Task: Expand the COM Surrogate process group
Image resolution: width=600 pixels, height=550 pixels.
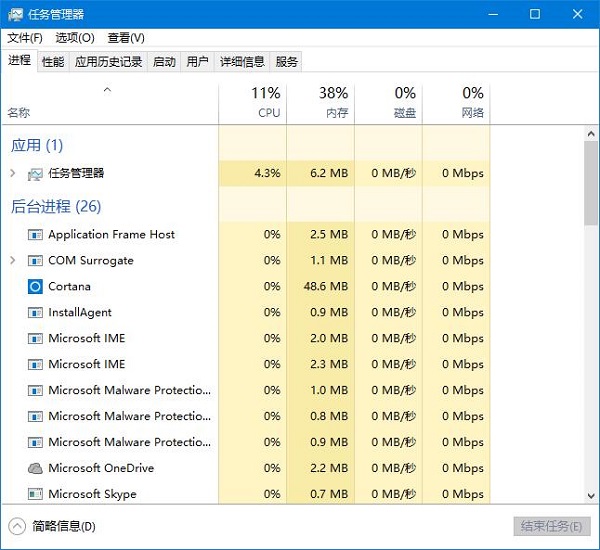Action: click(x=12, y=260)
